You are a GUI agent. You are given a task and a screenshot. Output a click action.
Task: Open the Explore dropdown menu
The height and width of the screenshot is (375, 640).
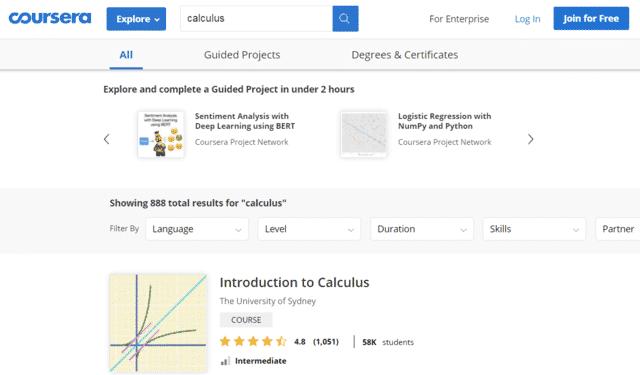click(136, 19)
